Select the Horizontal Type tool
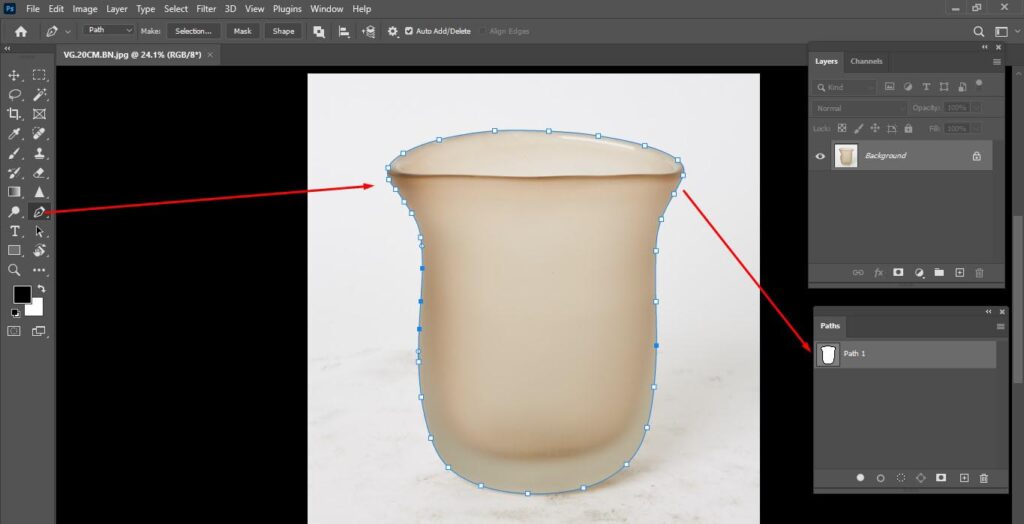 tap(14, 231)
